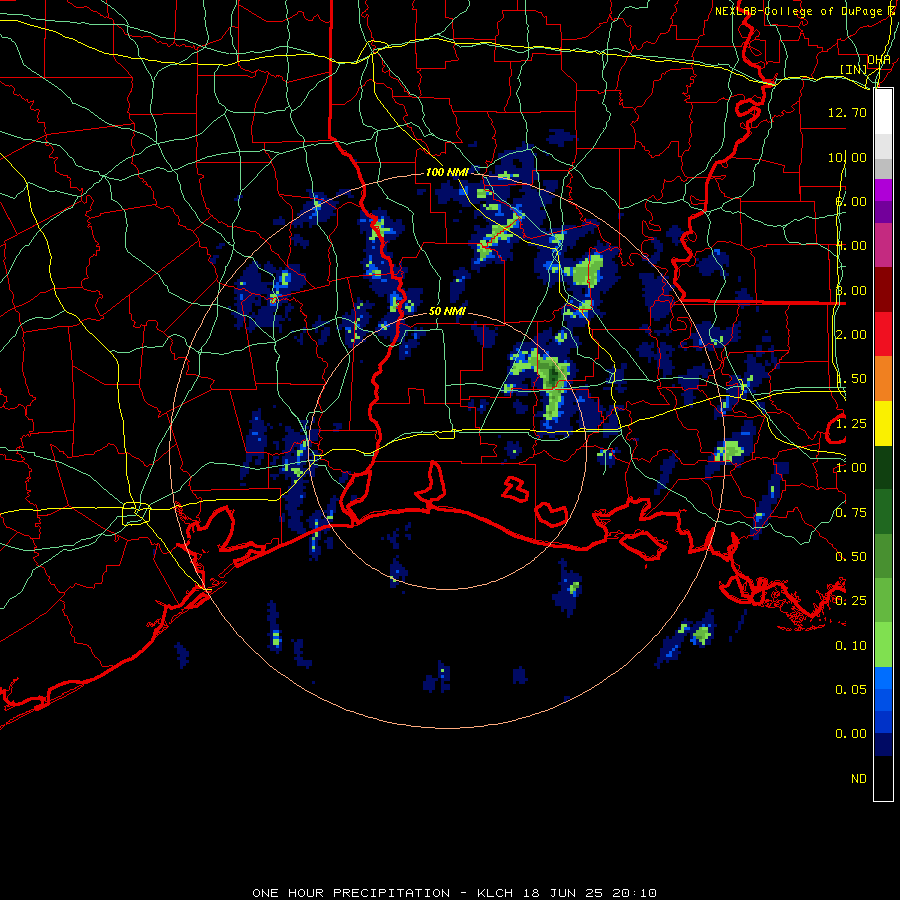The width and height of the screenshot is (900, 900).
Task: Click the 0.05 legend value
Action: click(851, 690)
